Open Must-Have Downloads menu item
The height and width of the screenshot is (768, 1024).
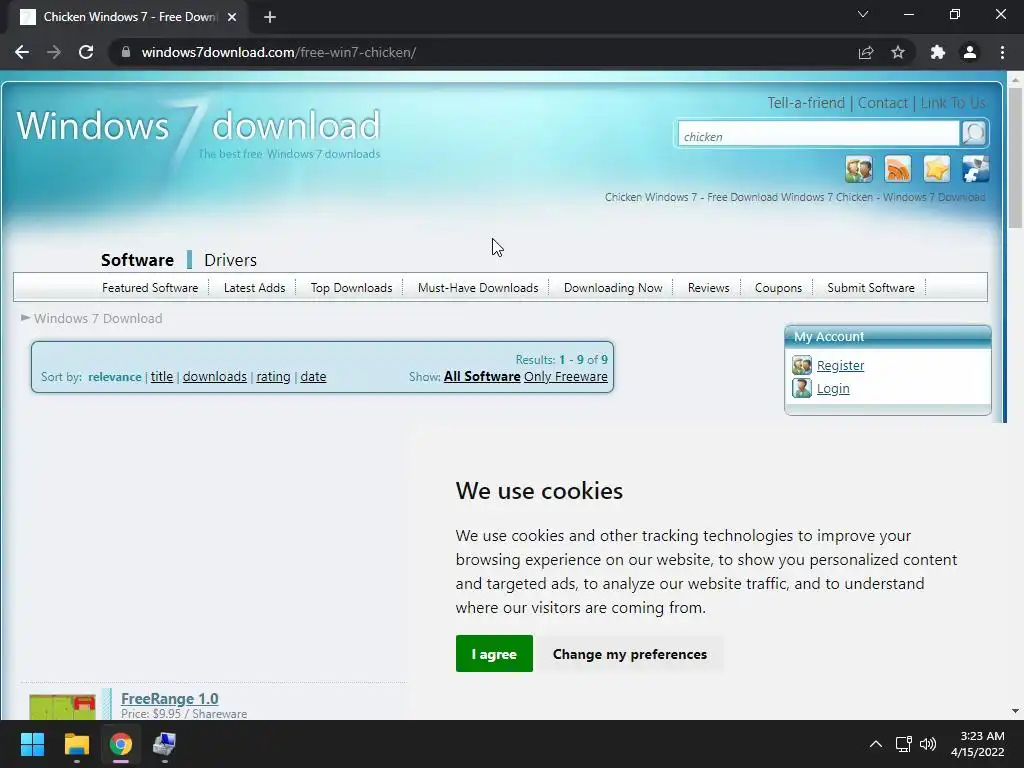[478, 288]
